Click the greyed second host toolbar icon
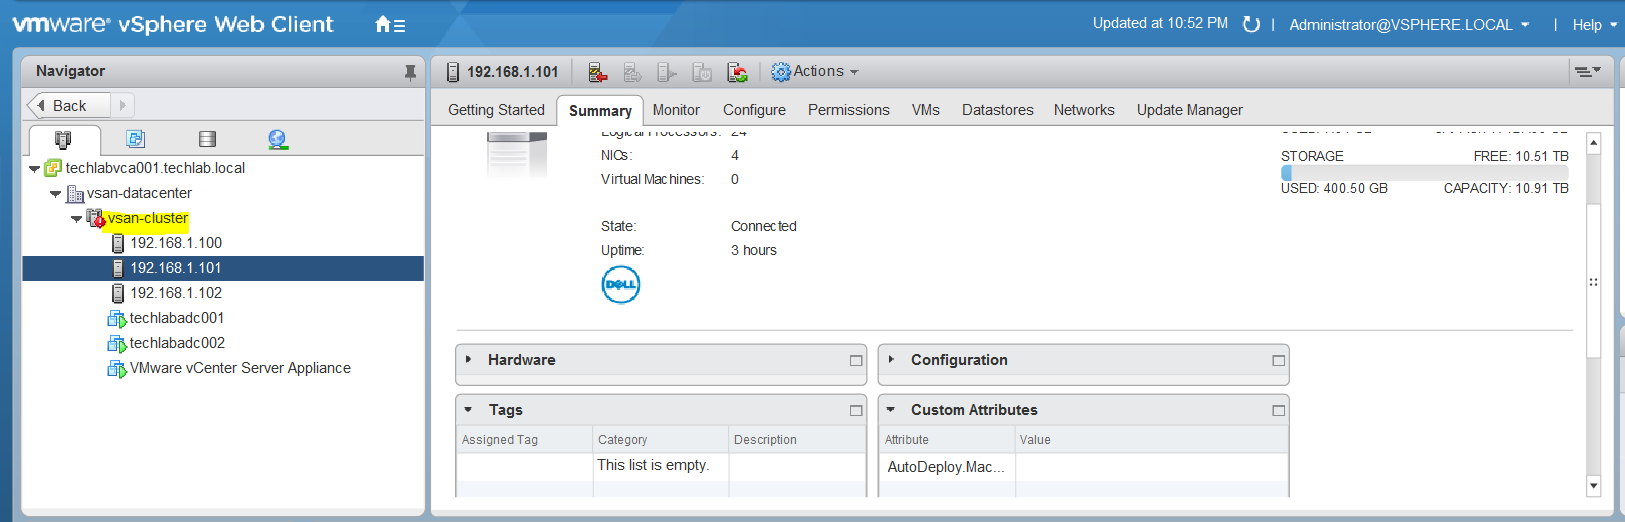Image resolution: width=1625 pixels, height=522 pixels. pyautogui.click(x=632, y=72)
